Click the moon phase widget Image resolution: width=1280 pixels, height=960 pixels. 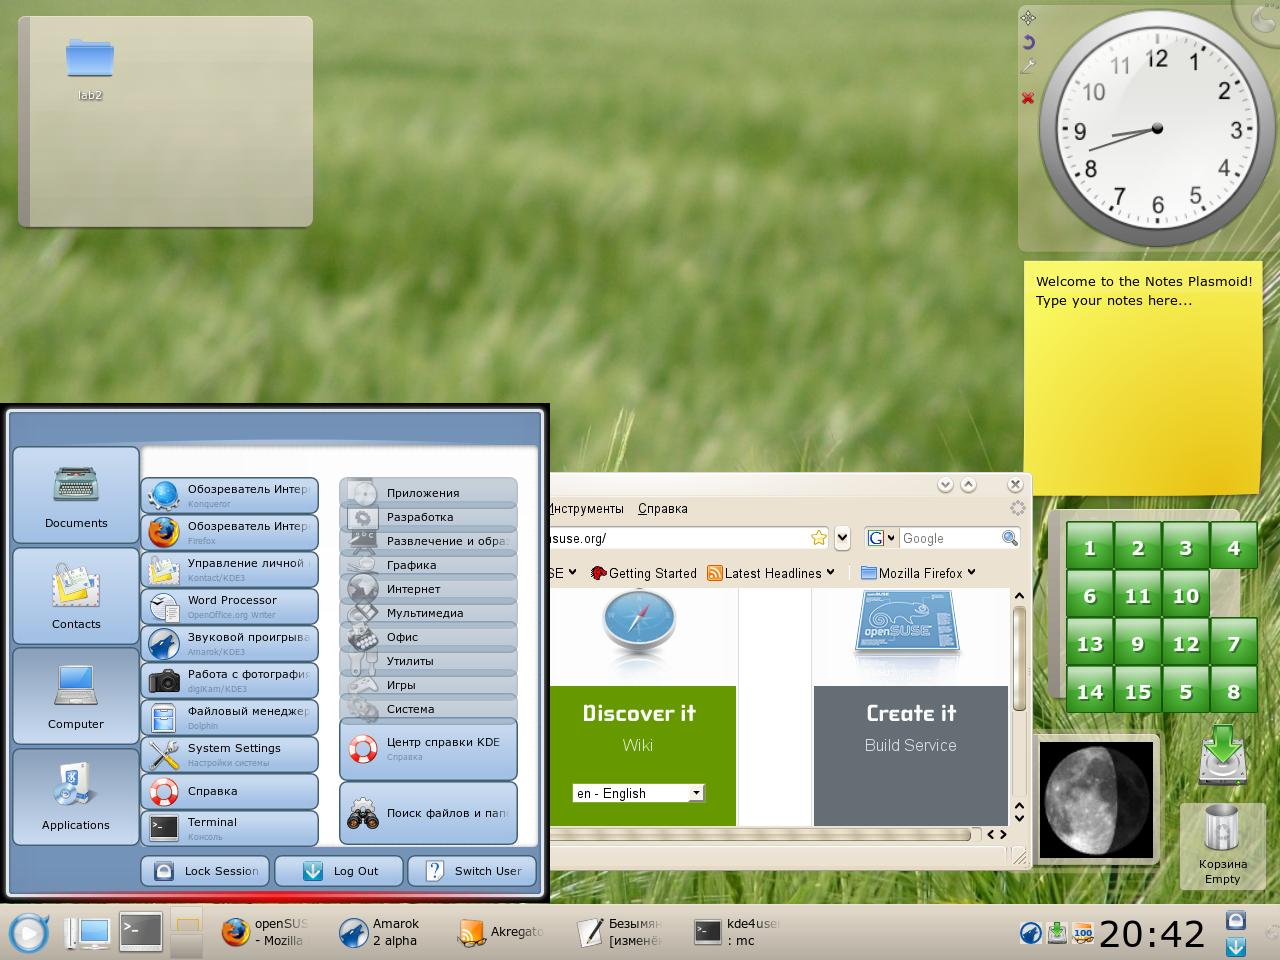pyautogui.click(x=1095, y=800)
